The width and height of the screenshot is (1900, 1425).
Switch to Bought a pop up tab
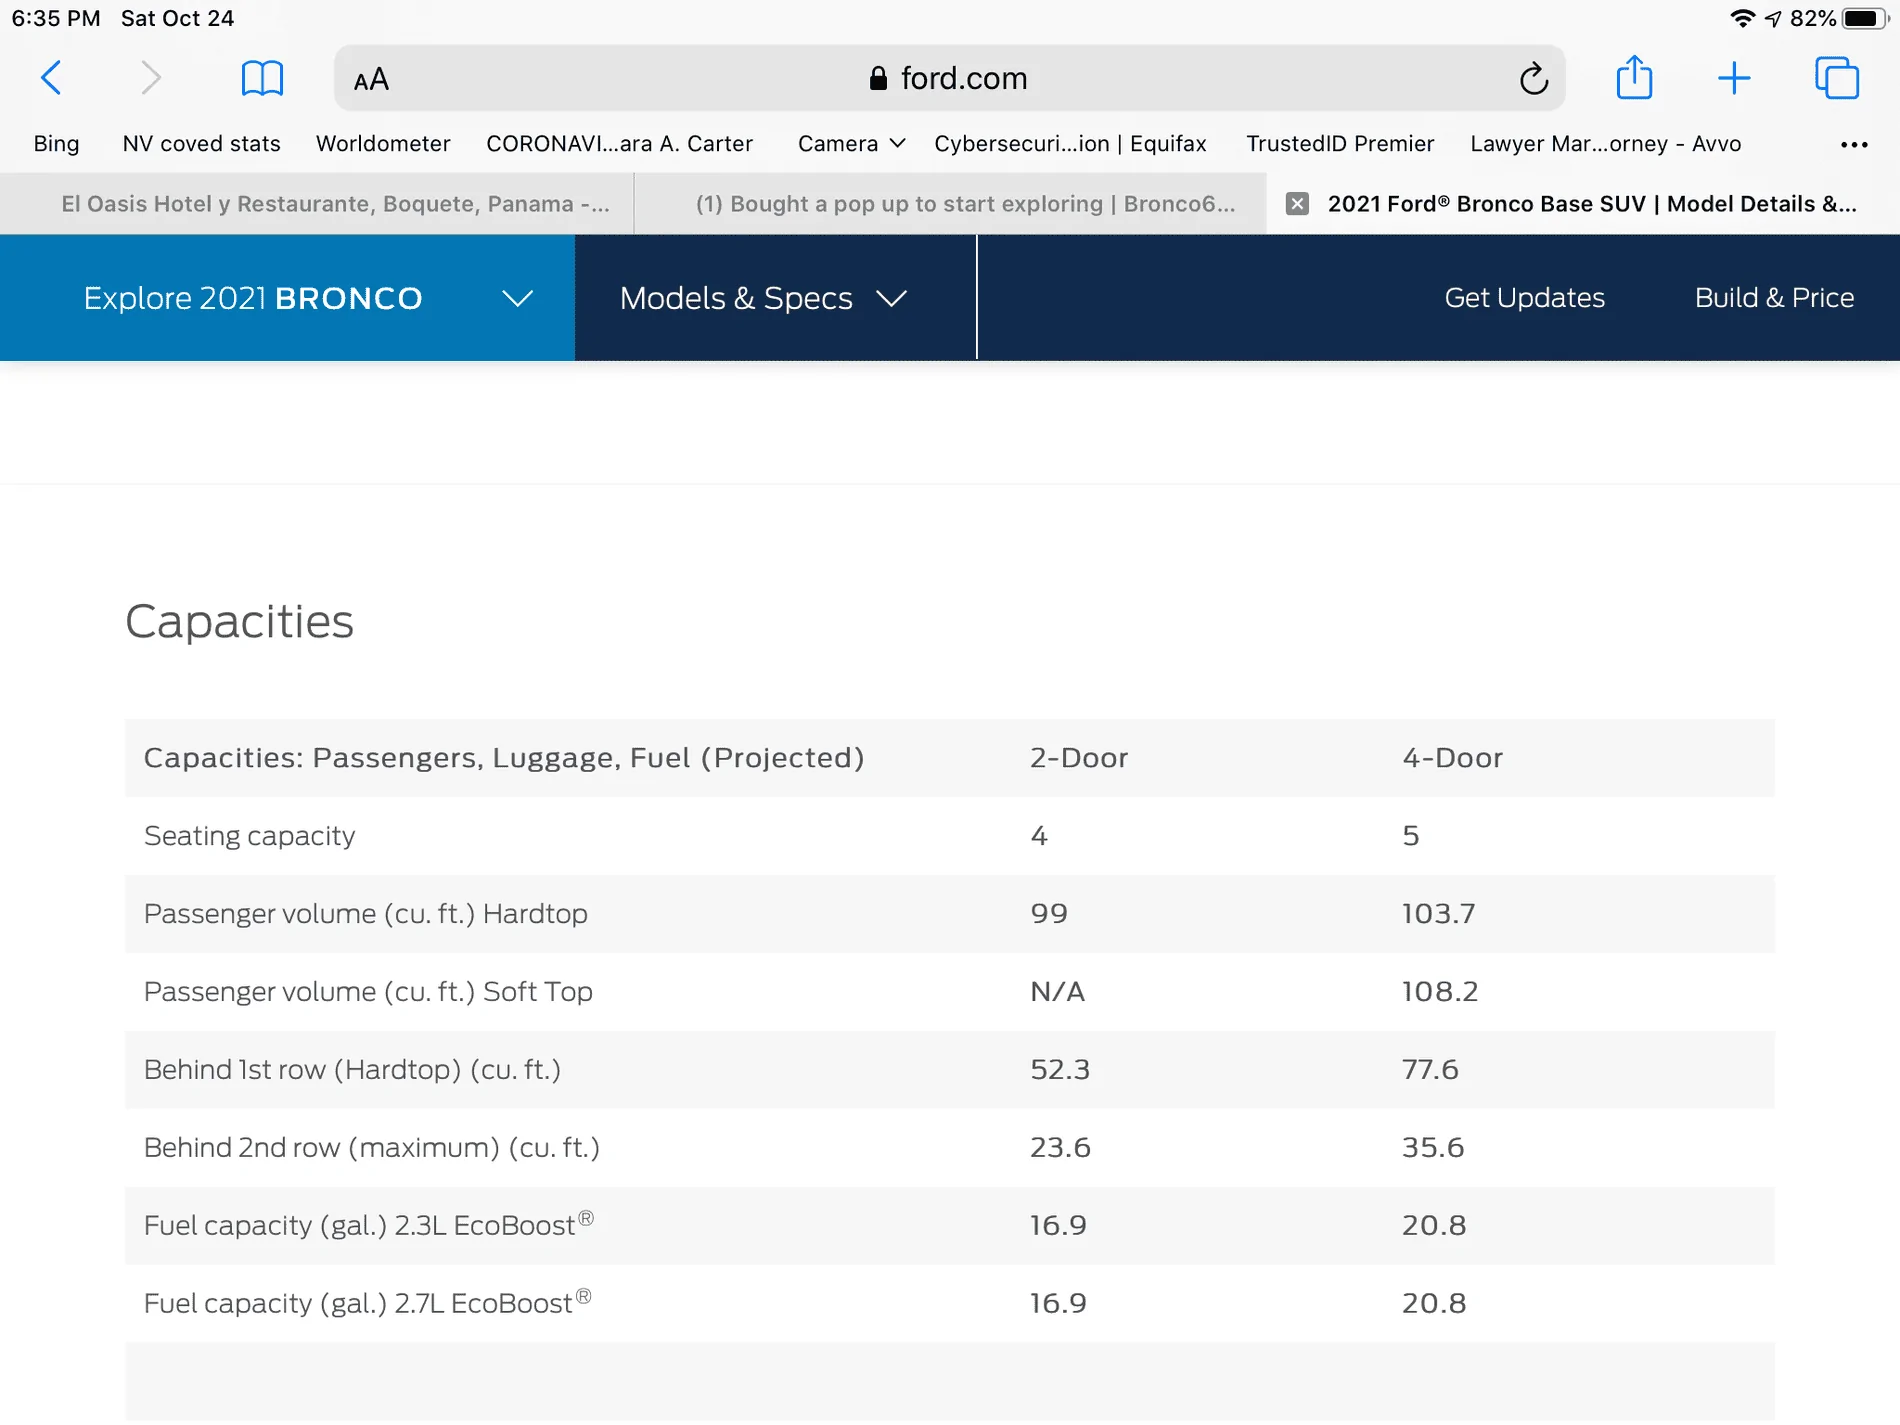(x=950, y=204)
